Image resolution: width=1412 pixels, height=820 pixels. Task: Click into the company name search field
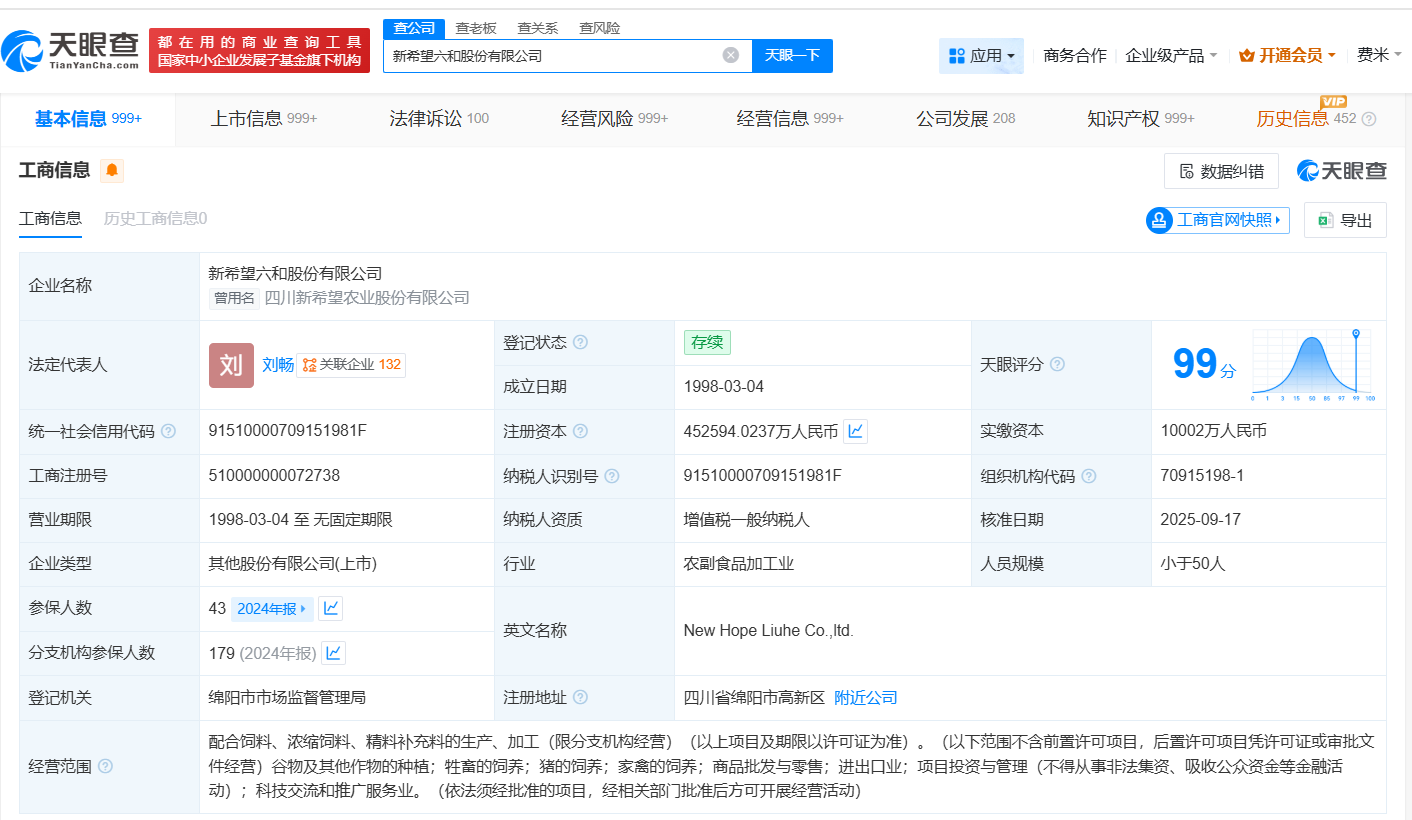[550, 56]
